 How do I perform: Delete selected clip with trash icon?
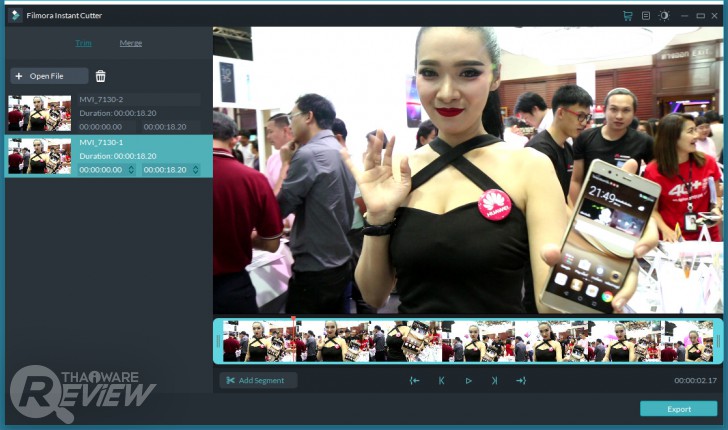[101, 76]
